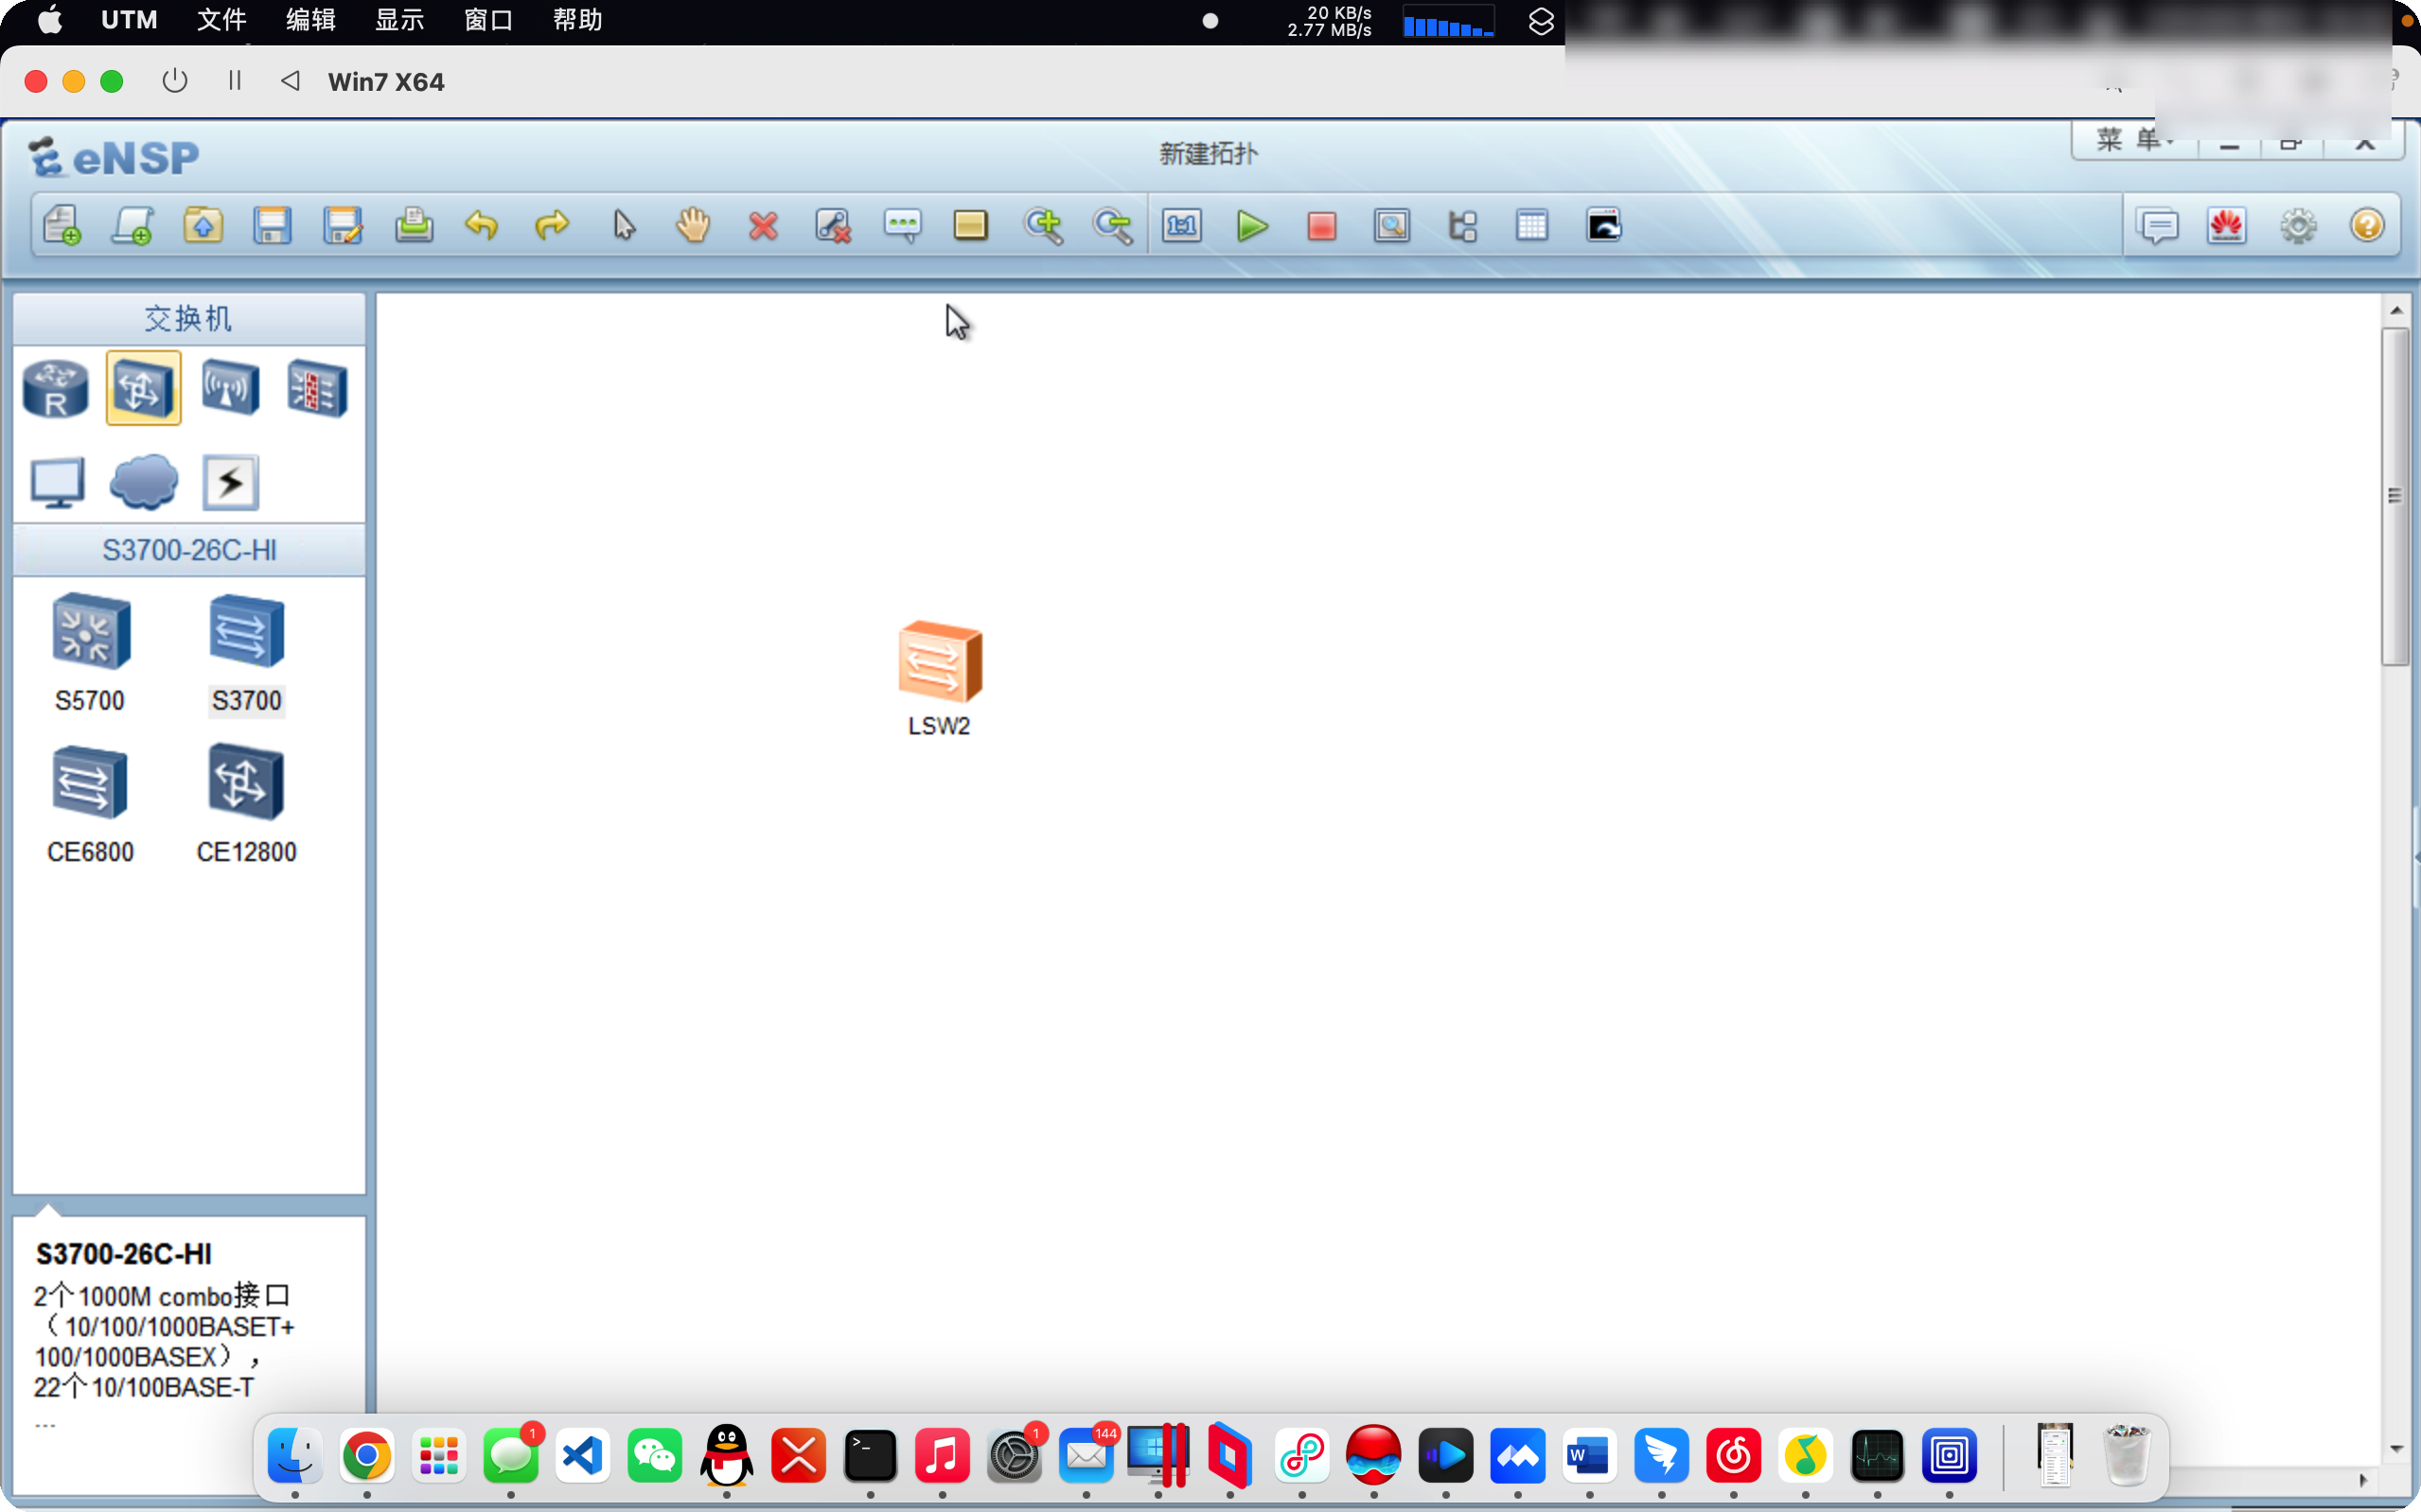Open the Huawei logo forum button
Image resolution: width=2421 pixels, height=1512 pixels.
coord(2227,226)
